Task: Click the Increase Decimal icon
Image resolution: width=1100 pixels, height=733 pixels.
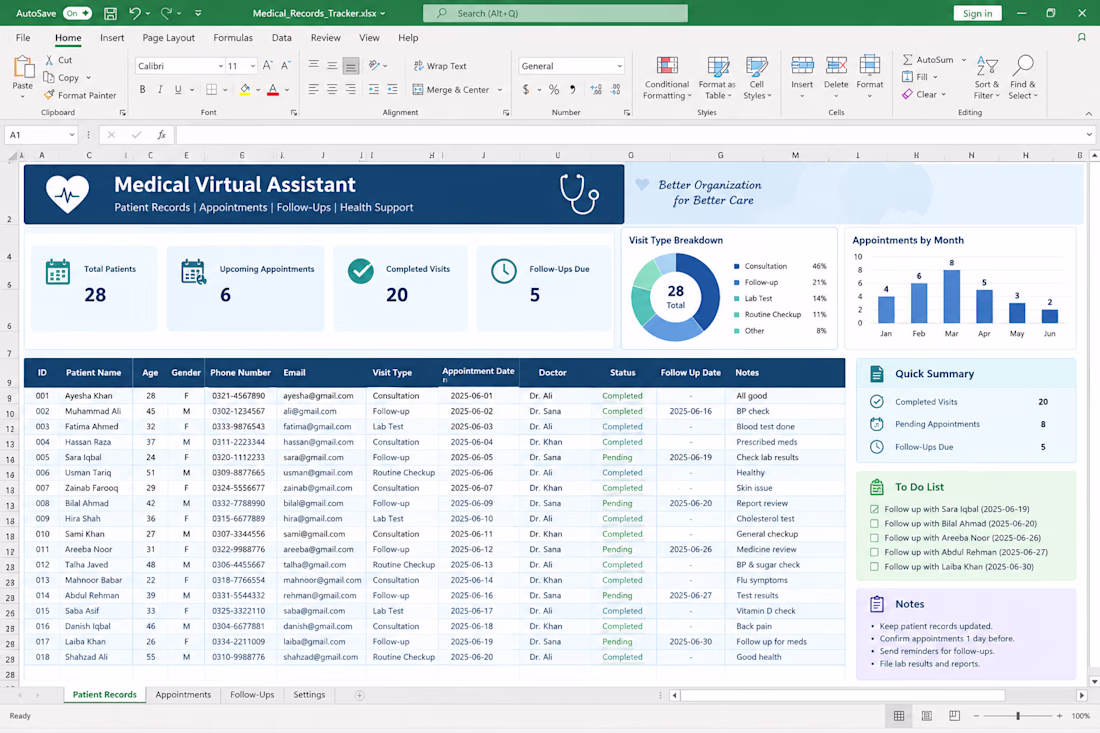Action: tap(596, 89)
